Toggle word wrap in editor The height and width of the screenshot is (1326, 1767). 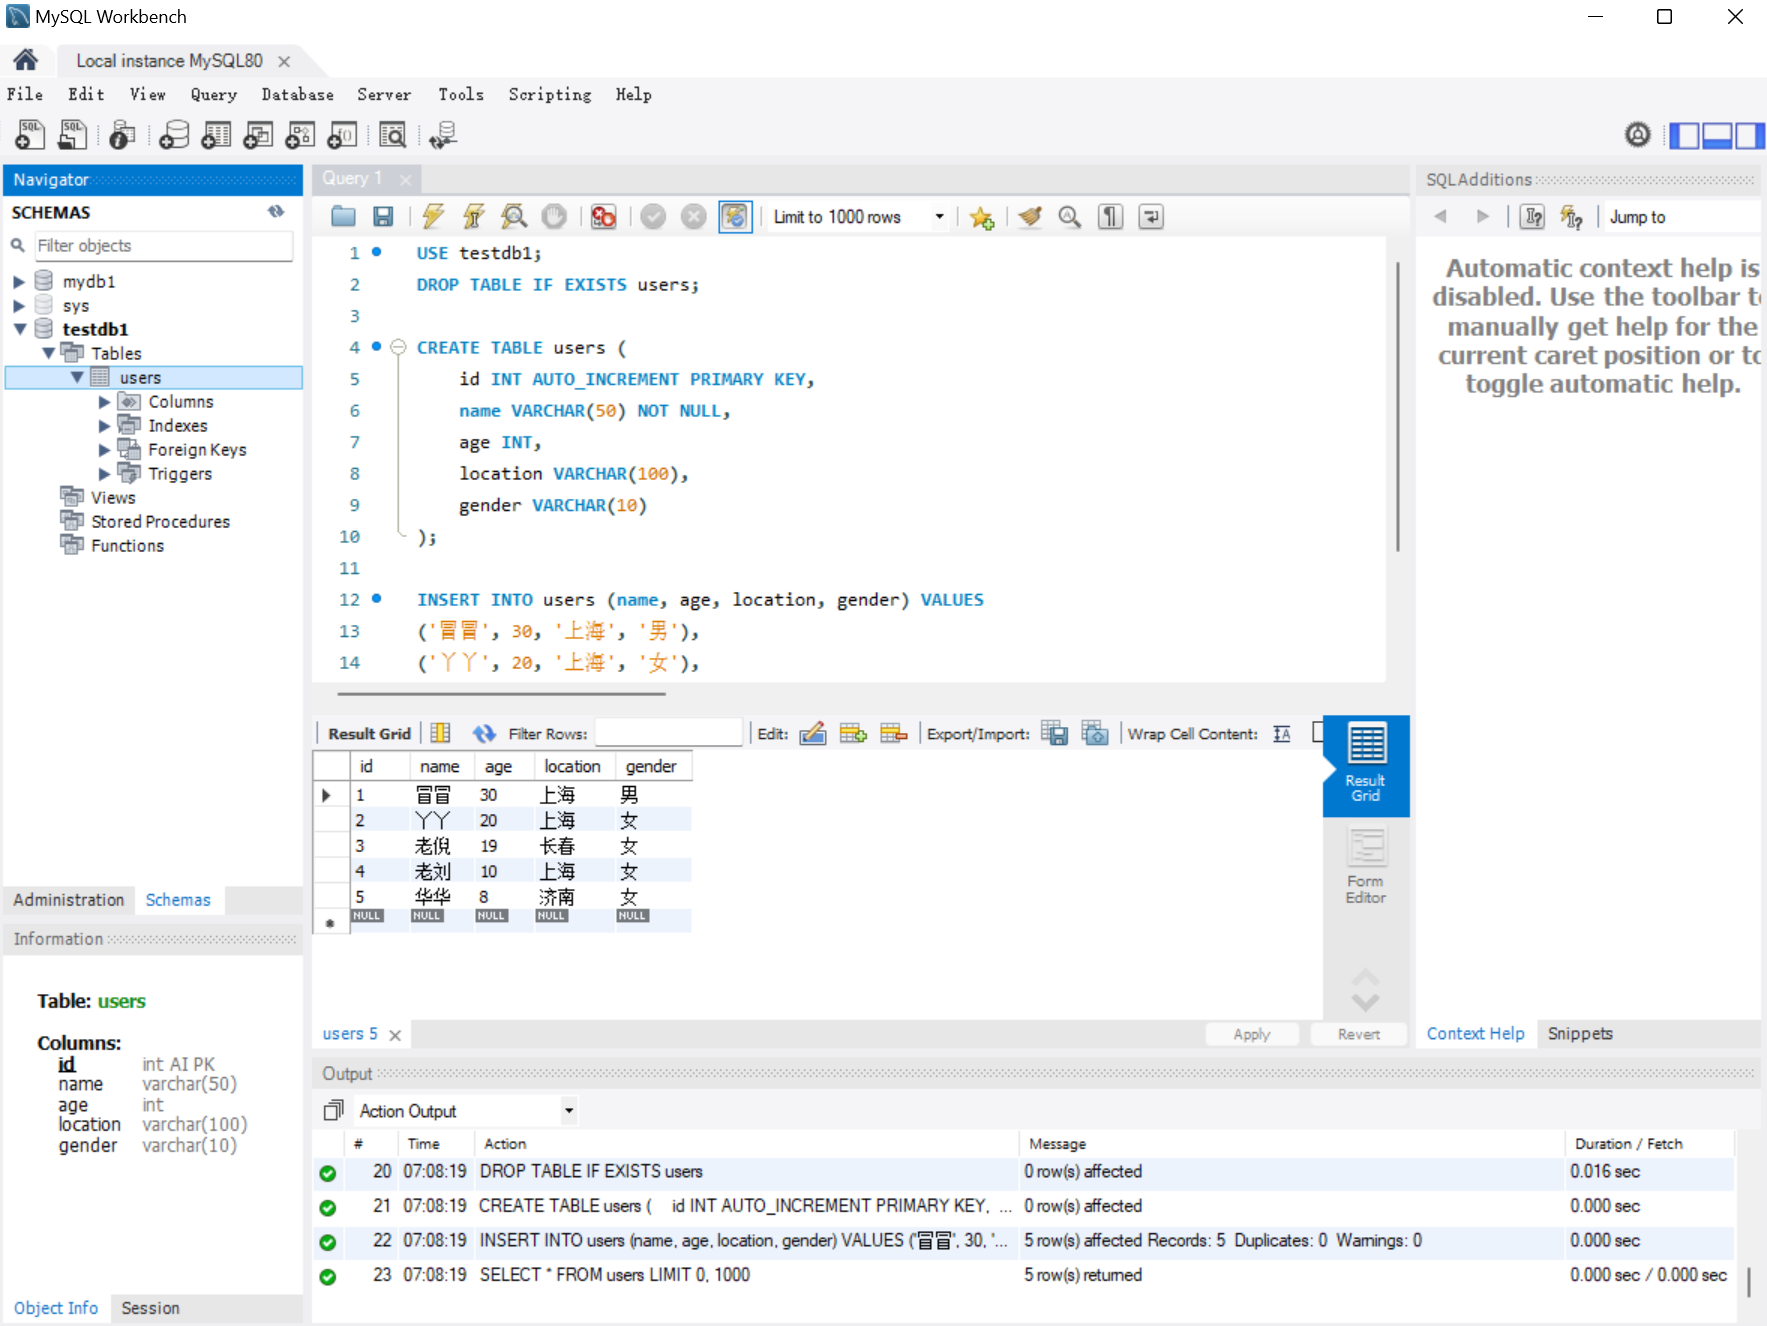(x=1151, y=216)
